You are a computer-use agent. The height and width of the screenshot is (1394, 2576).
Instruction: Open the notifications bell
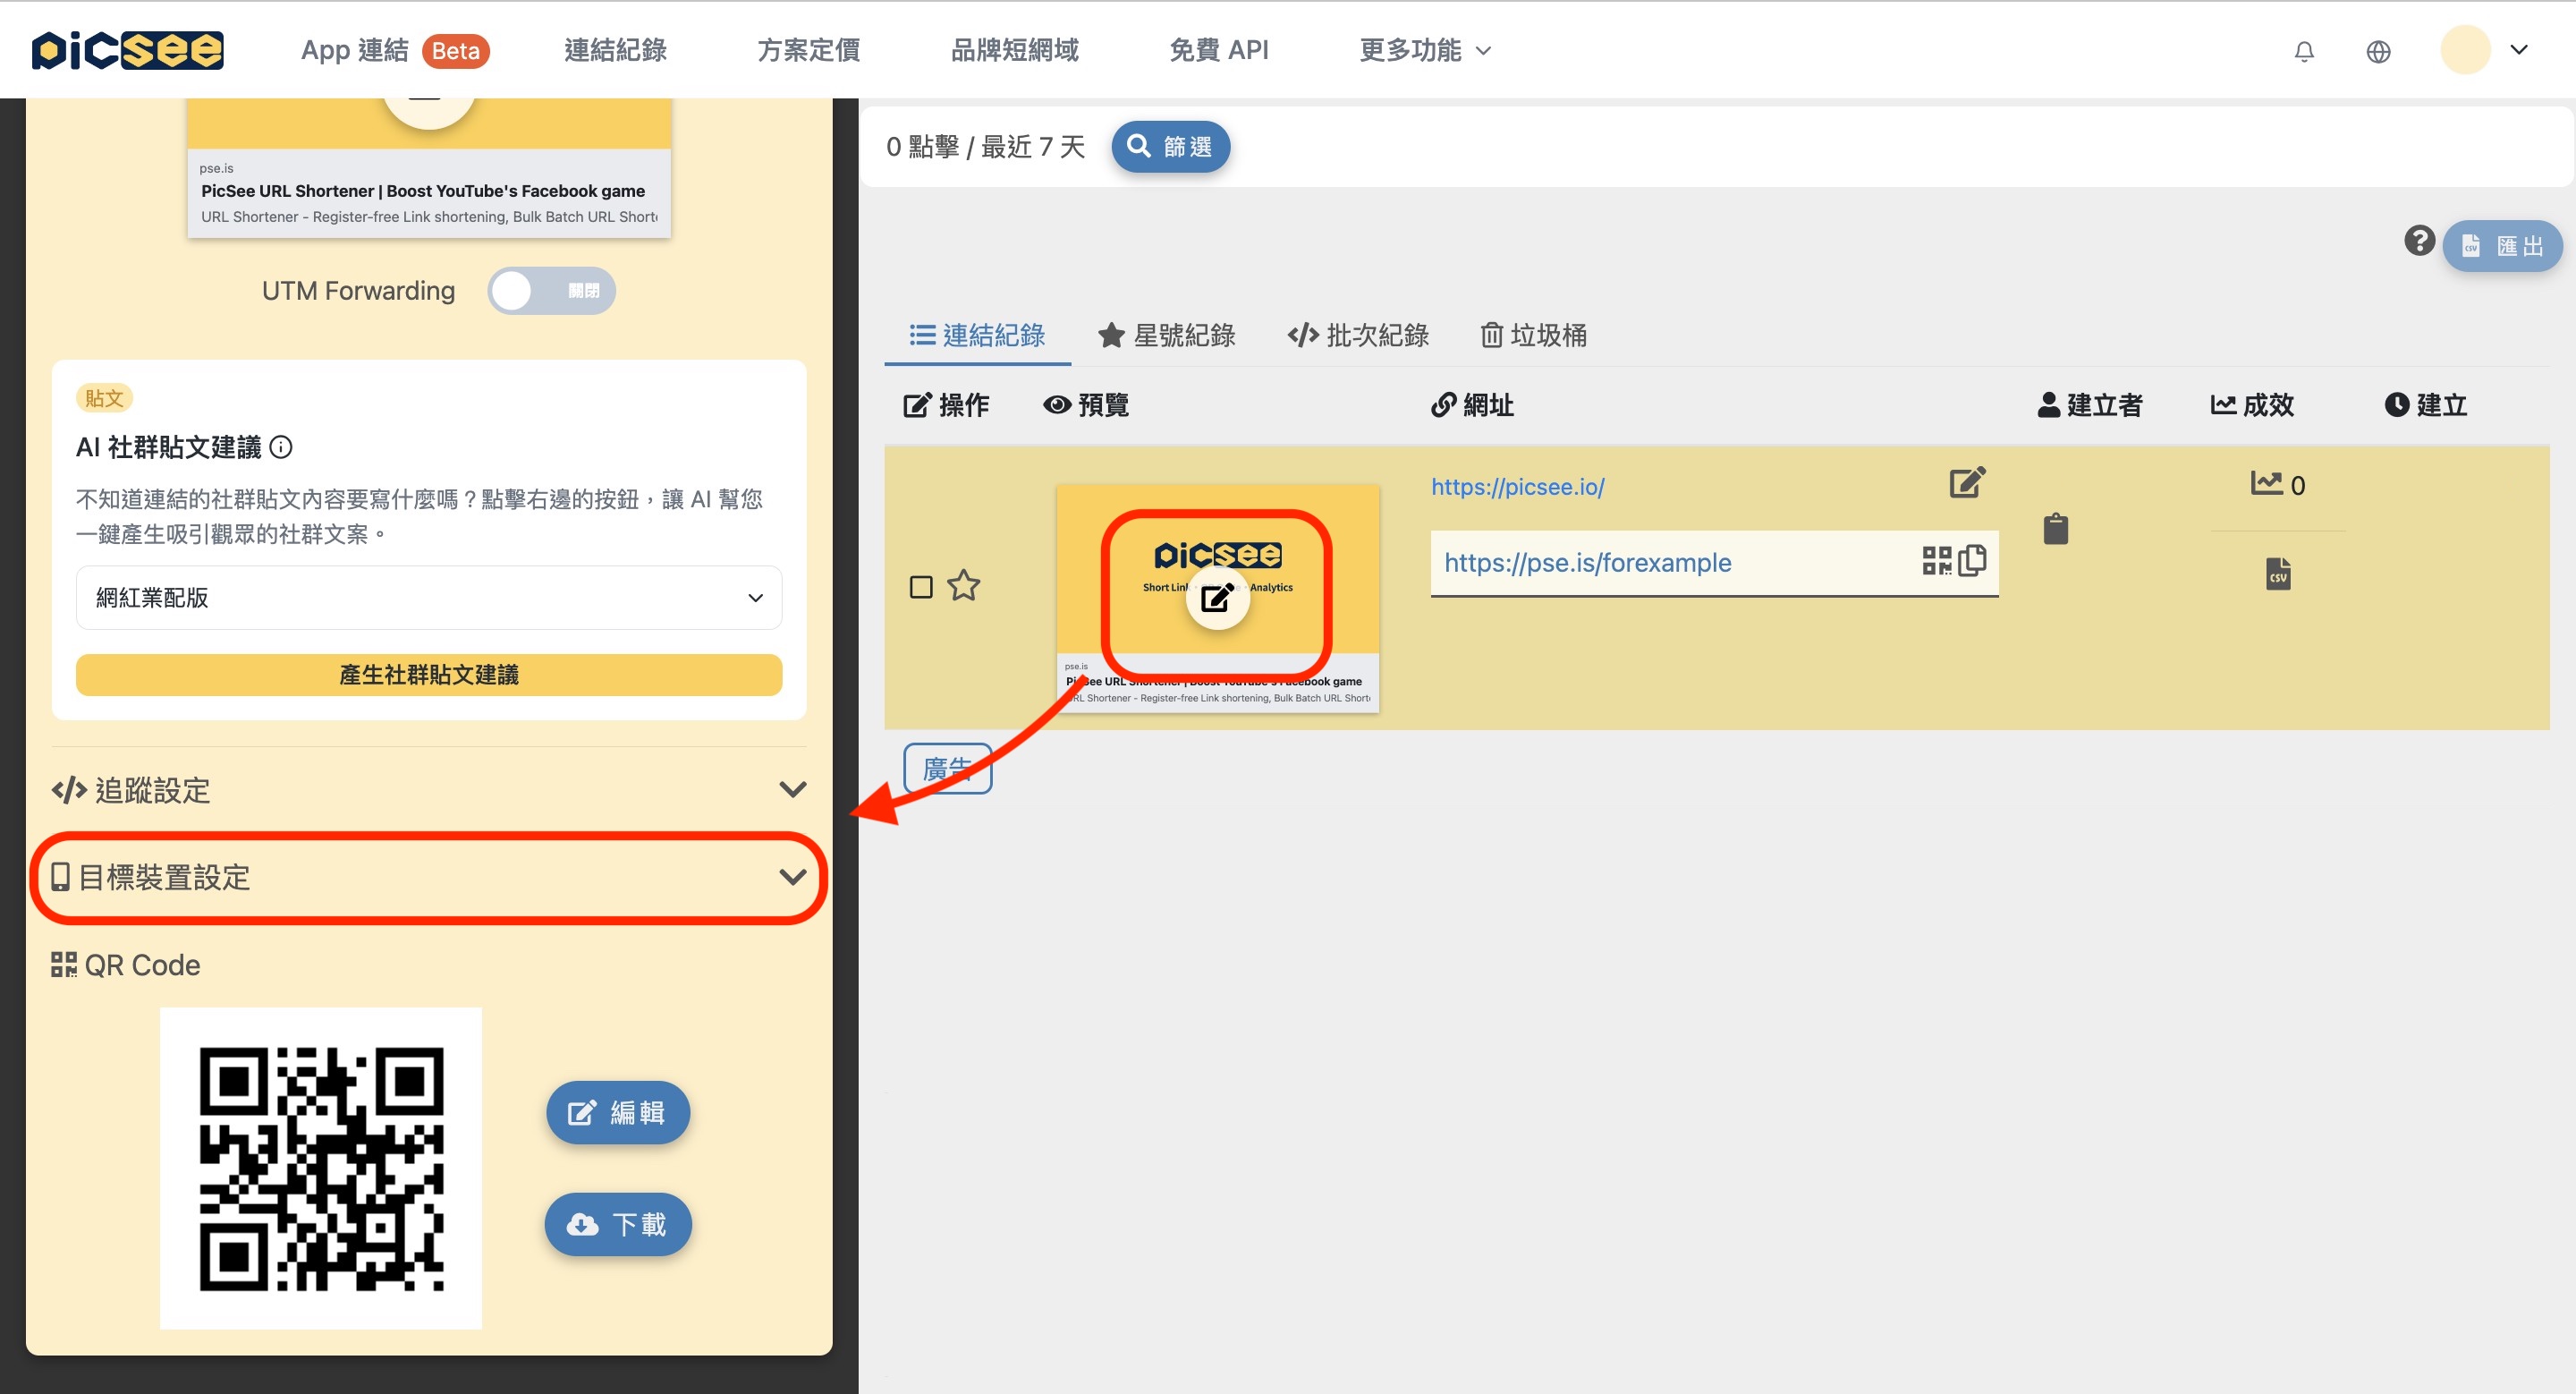[2304, 51]
